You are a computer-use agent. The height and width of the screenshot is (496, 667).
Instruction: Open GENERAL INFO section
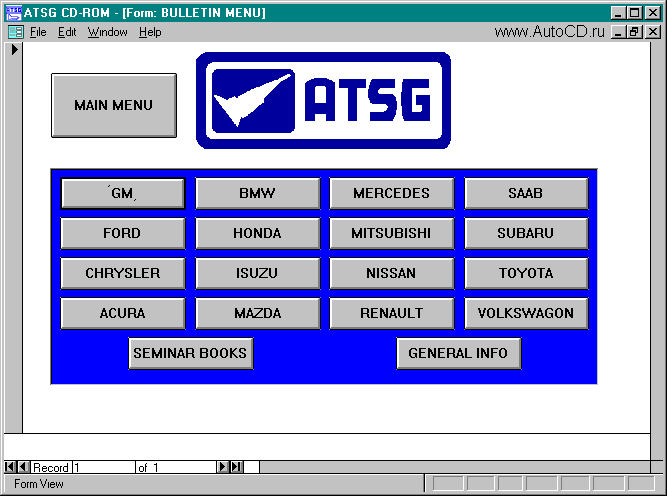459,353
